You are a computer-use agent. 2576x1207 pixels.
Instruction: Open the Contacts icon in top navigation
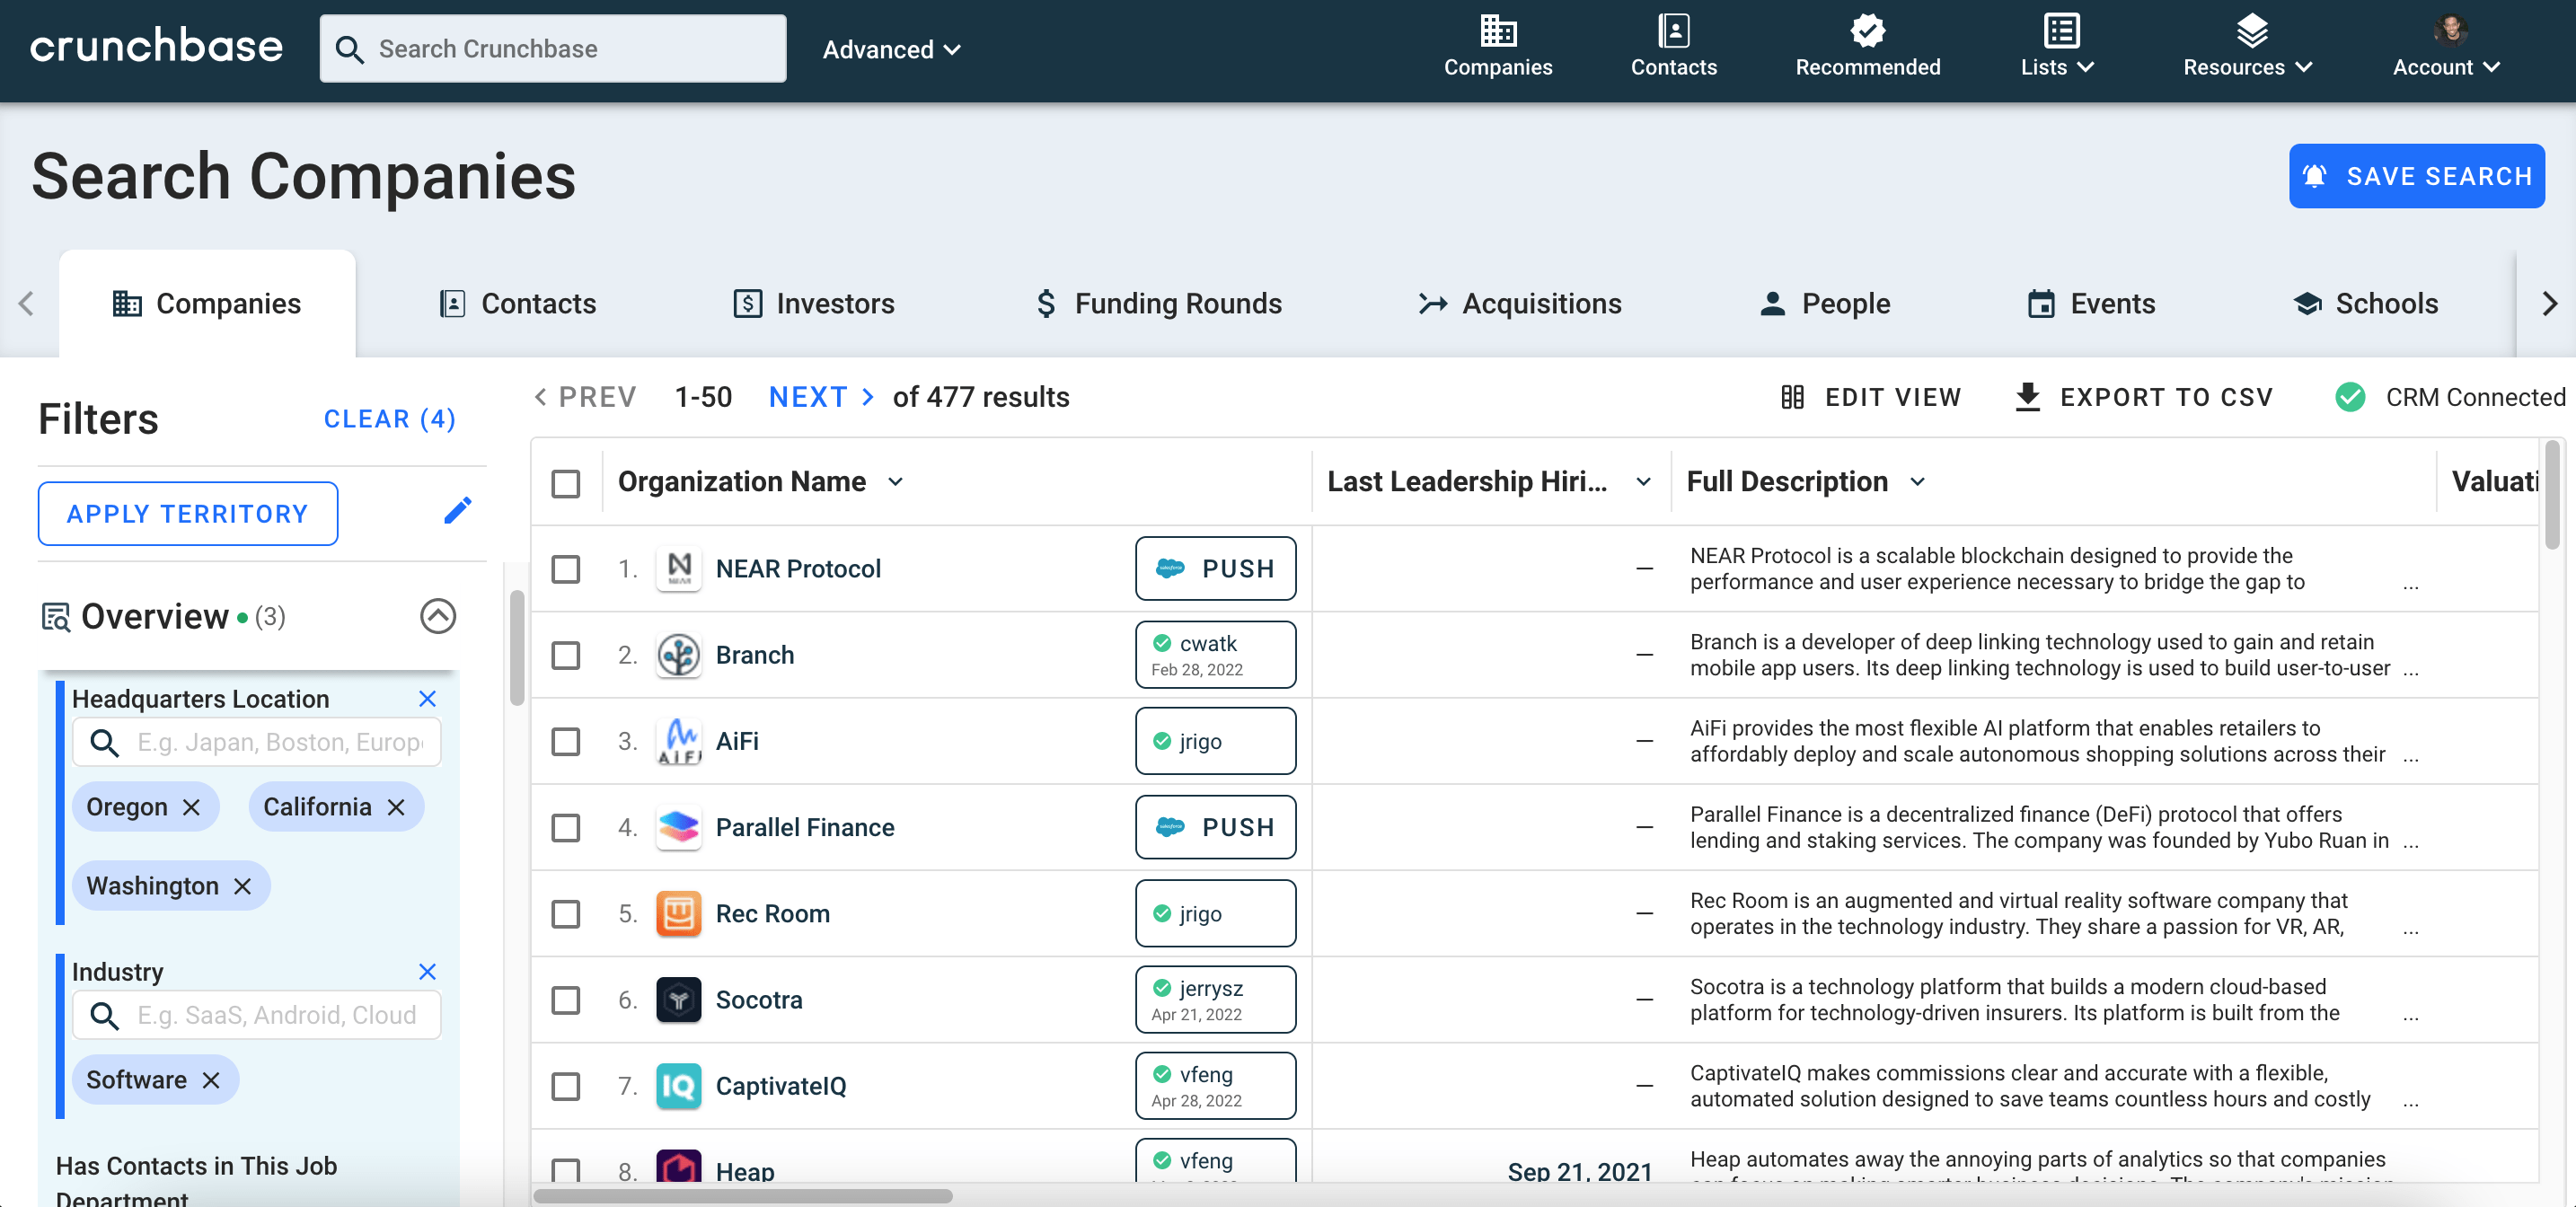coord(1673,32)
